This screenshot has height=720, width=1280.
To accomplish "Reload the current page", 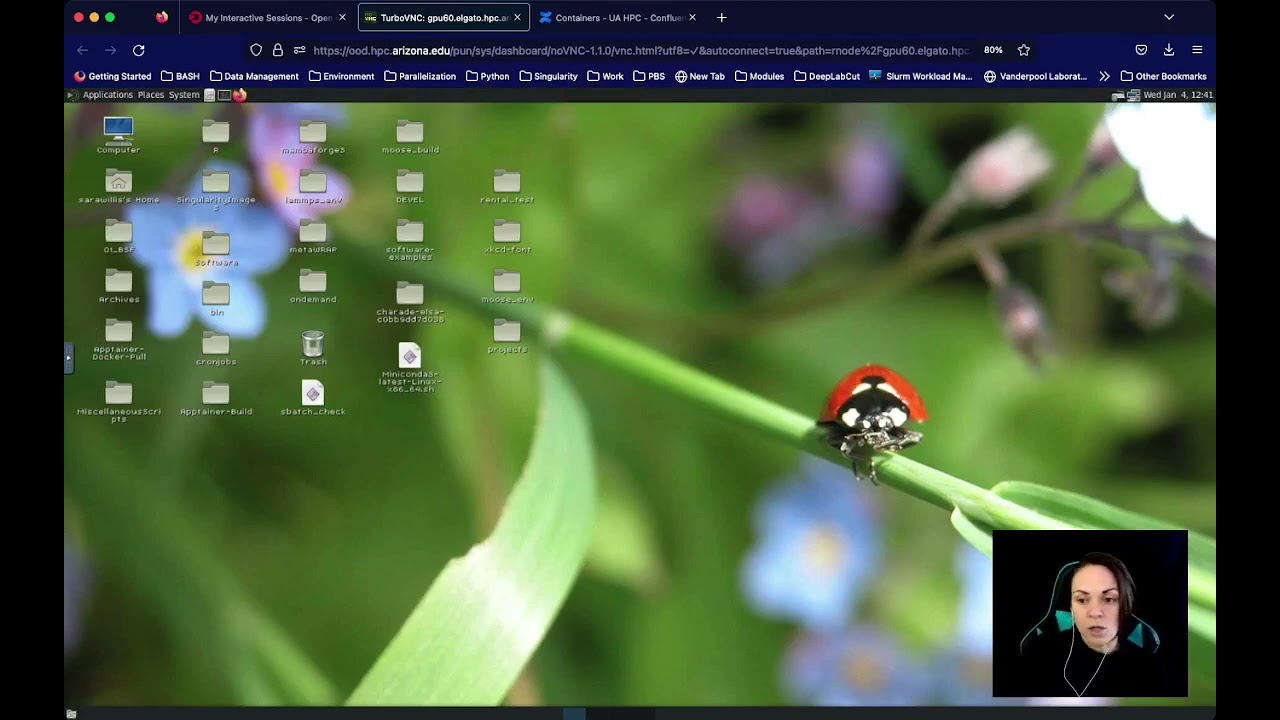I will tap(139, 50).
